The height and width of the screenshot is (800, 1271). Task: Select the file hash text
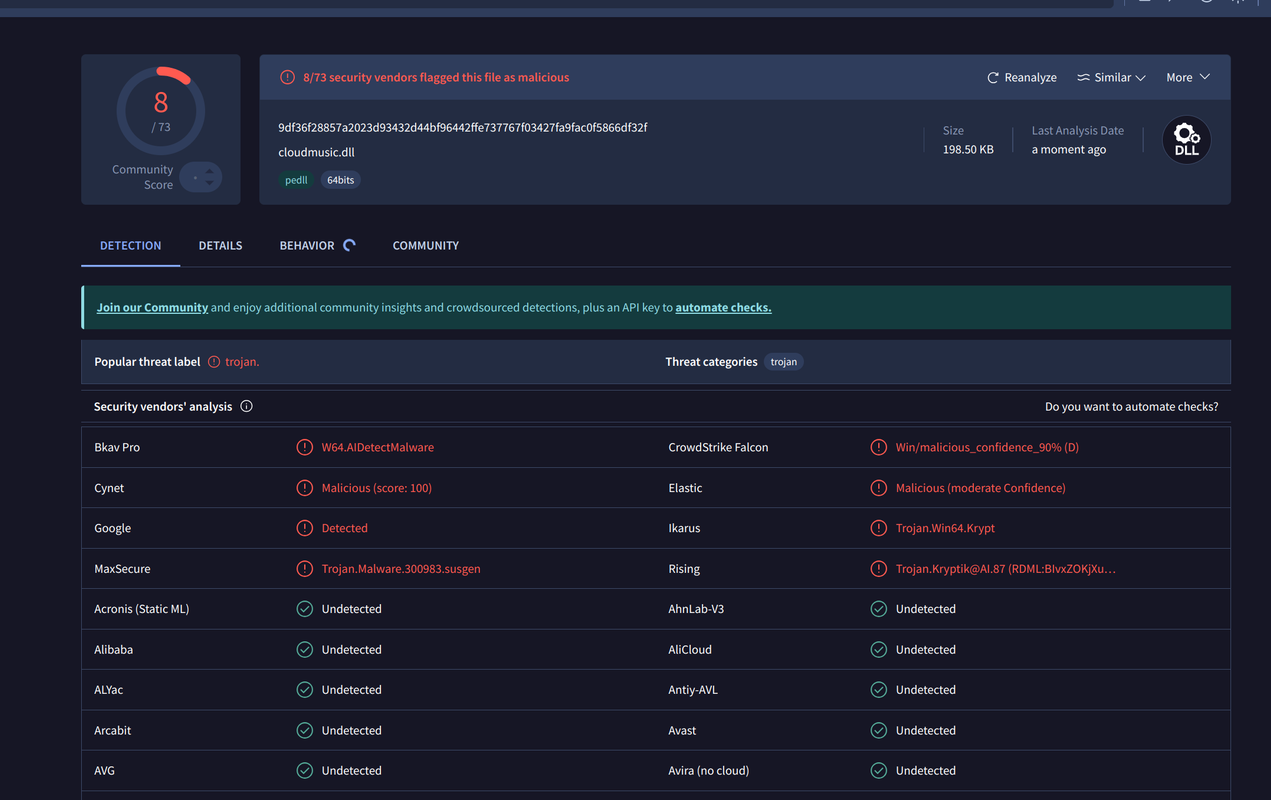point(463,128)
